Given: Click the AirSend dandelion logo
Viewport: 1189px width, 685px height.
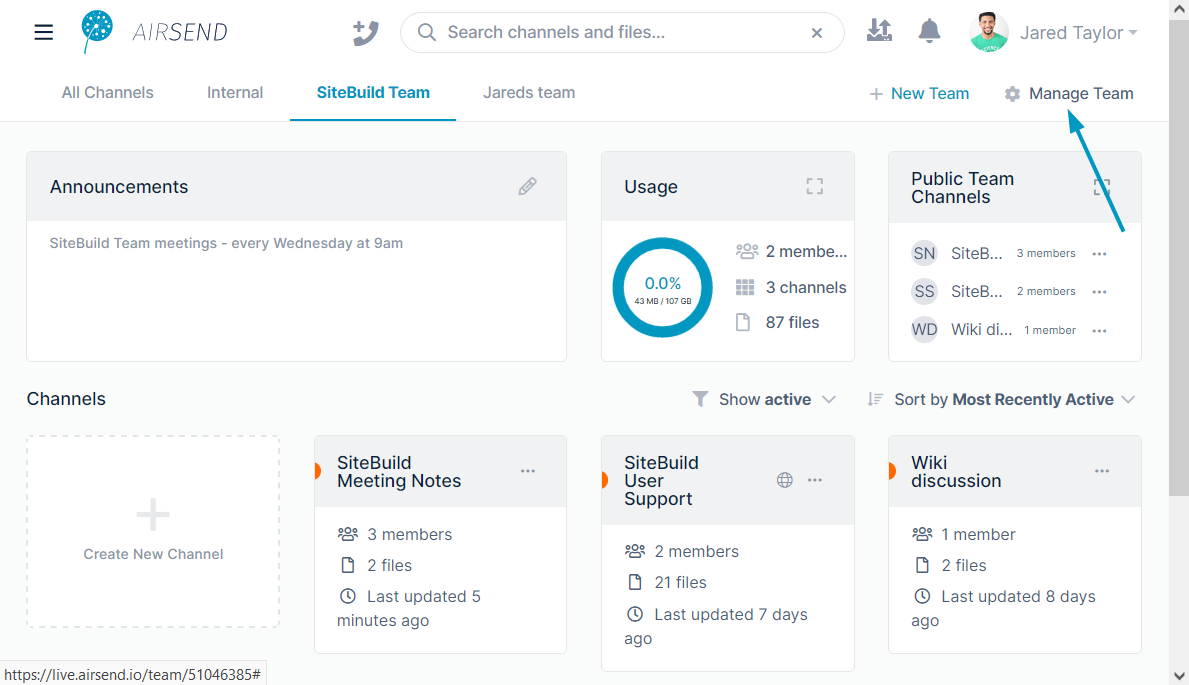Looking at the screenshot, I should click(97, 31).
